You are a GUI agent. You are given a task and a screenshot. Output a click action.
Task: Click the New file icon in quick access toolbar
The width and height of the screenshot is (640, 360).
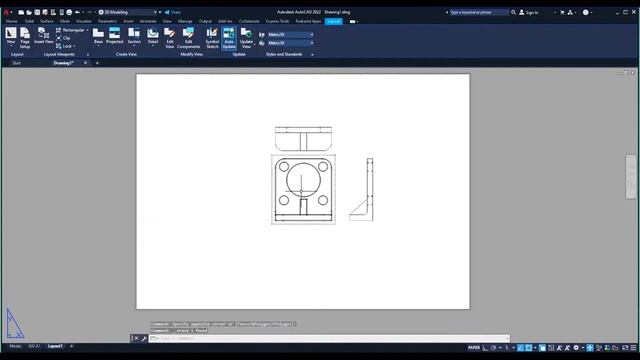[21, 12]
